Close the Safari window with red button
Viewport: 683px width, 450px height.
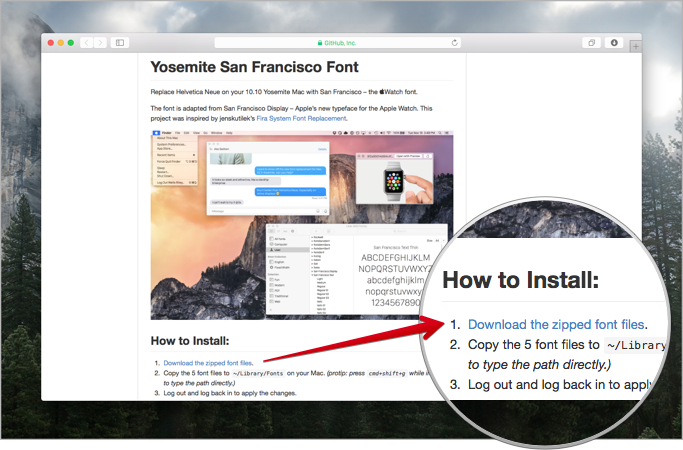51,43
